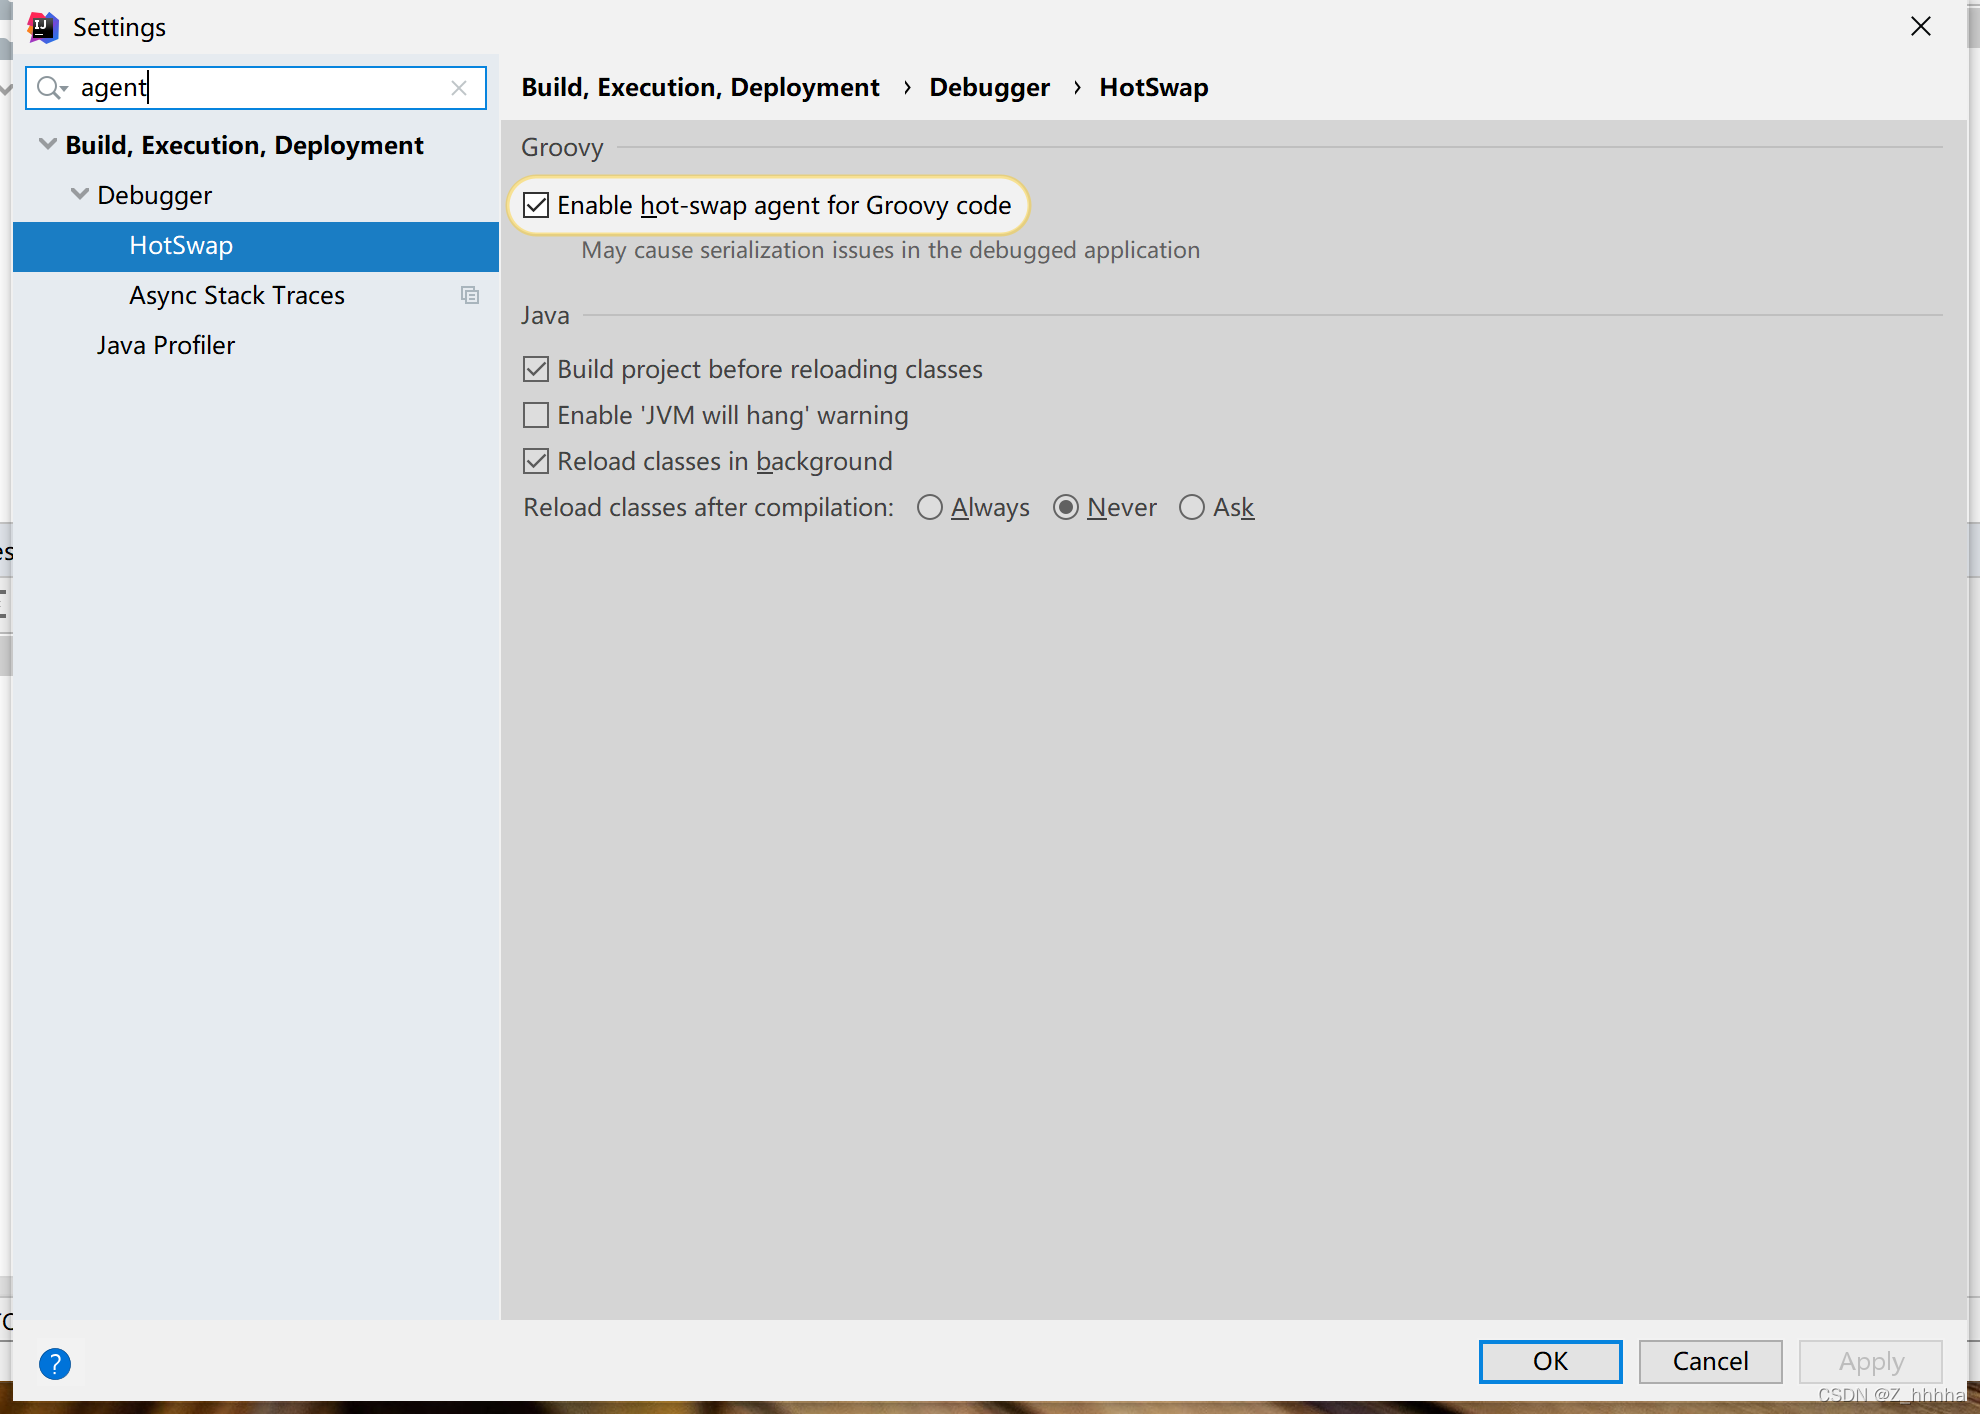
Task: Collapse the Debugger tree node
Action: (79, 194)
